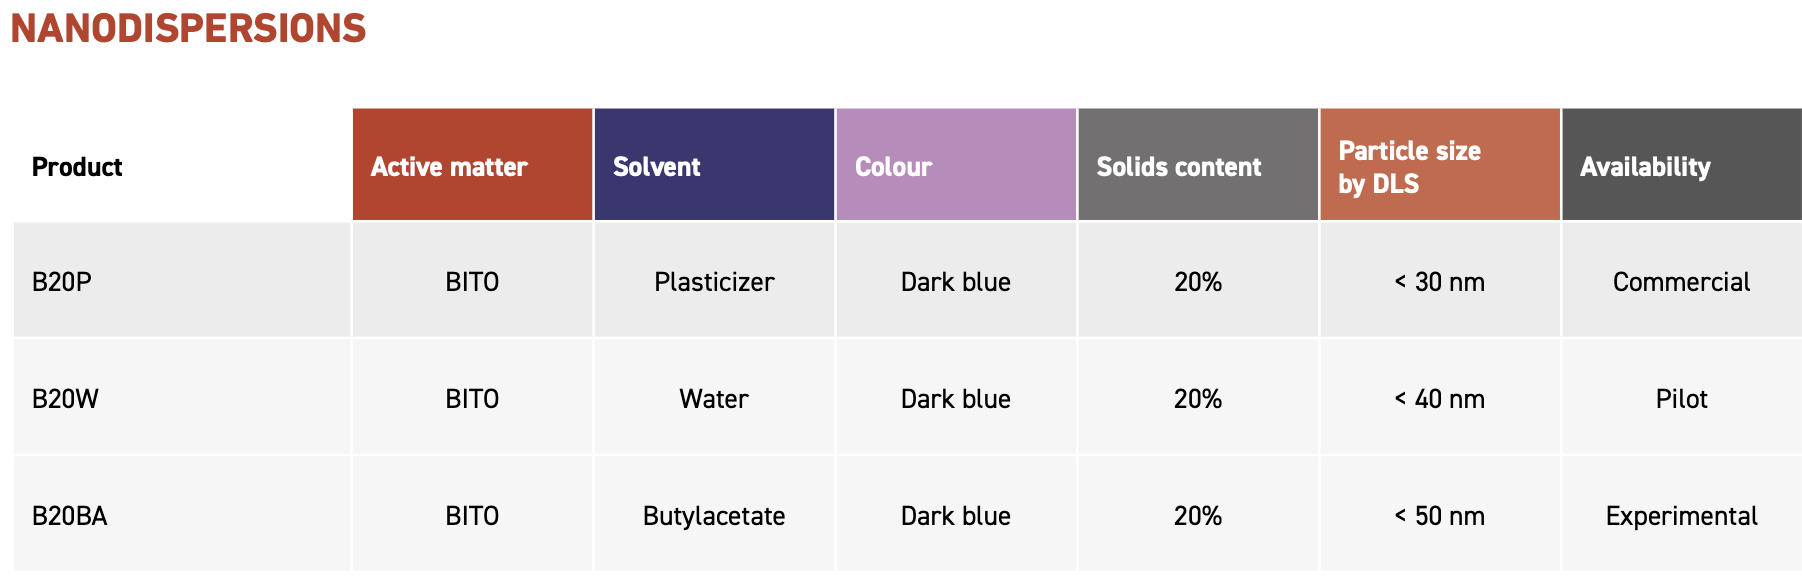Select the B20BA product cell
The height and width of the screenshot is (580, 1802).
[x=182, y=514]
